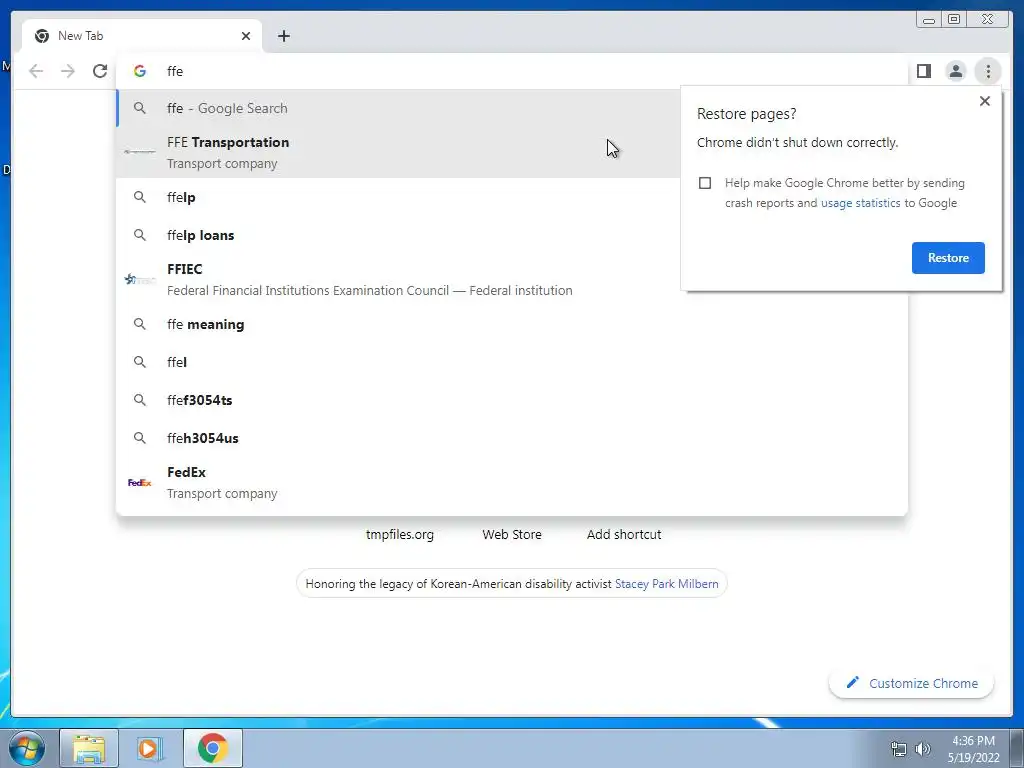Open tmpfiles.org shortcut
1024x768 pixels.
(400, 534)
